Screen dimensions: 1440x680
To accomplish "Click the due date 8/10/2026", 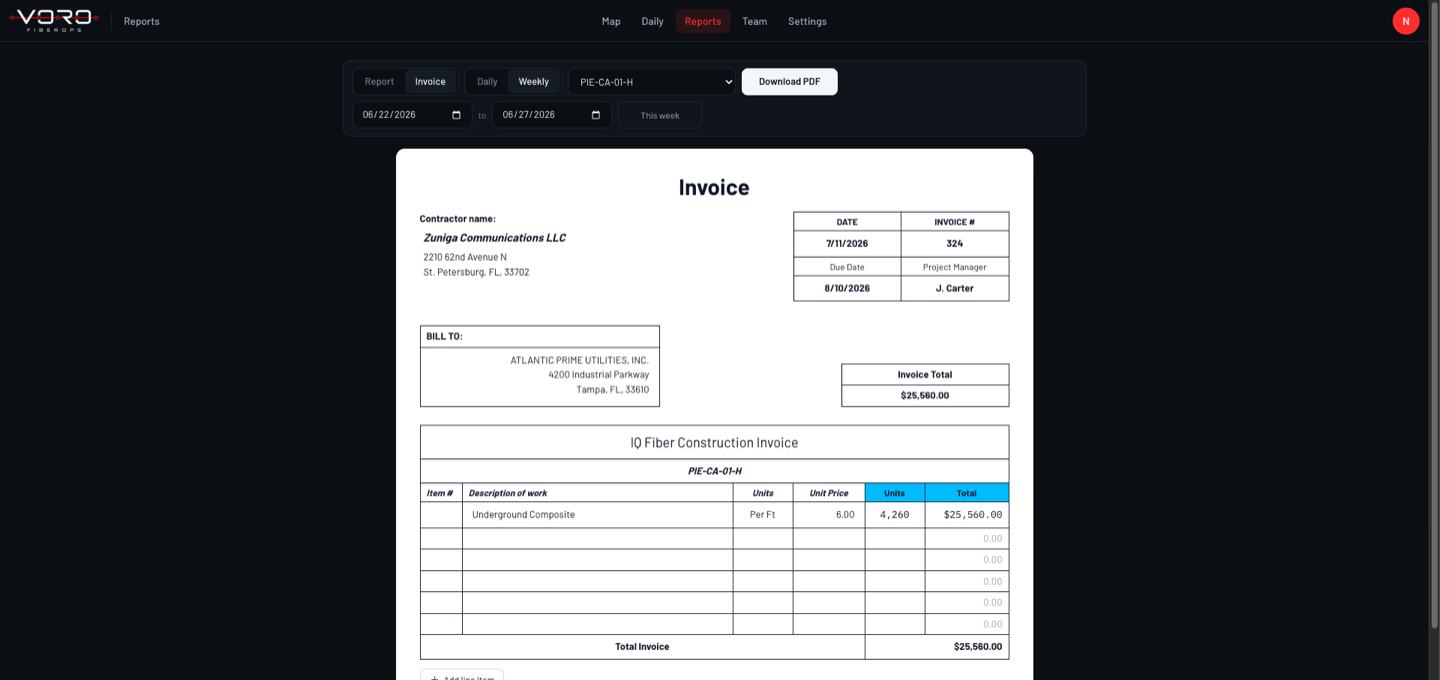I will tap(847, 288).
